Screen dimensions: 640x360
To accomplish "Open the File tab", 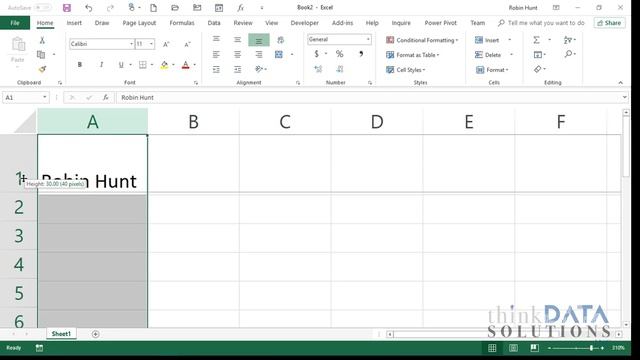I will (15, 23).
